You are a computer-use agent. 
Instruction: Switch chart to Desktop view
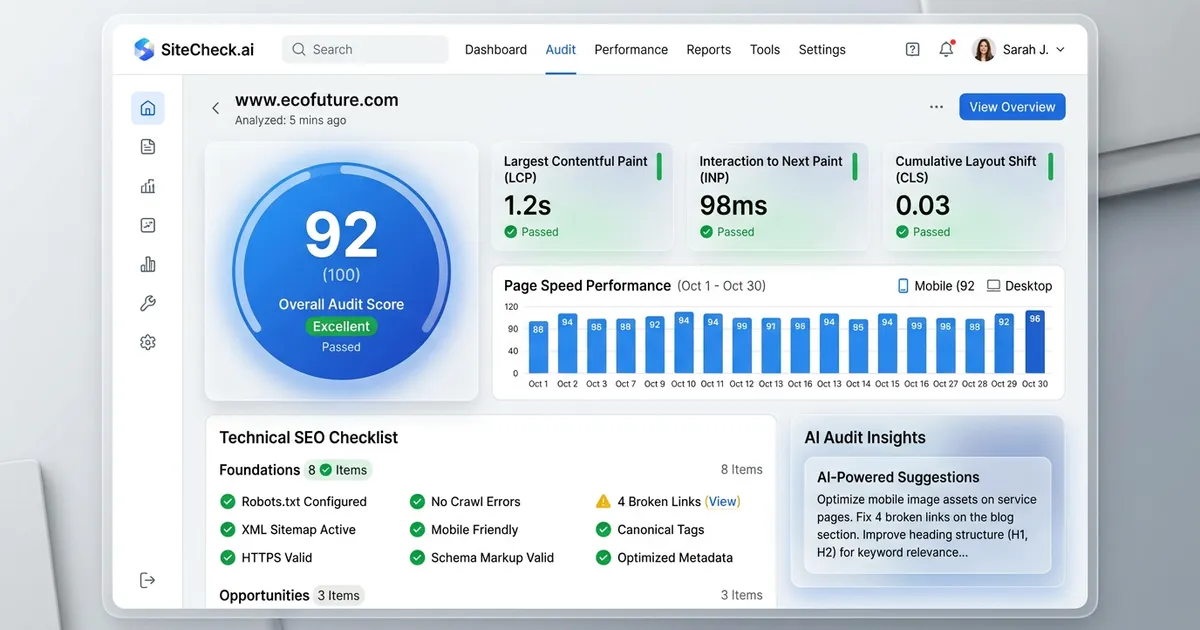pos(1019,286)
